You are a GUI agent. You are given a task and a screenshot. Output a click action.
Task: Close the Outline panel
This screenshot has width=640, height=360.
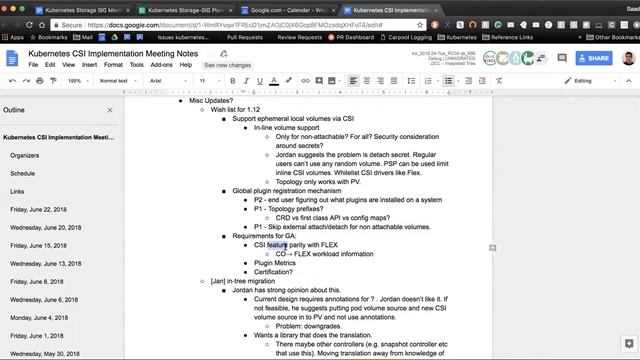[x=110, y=110]
